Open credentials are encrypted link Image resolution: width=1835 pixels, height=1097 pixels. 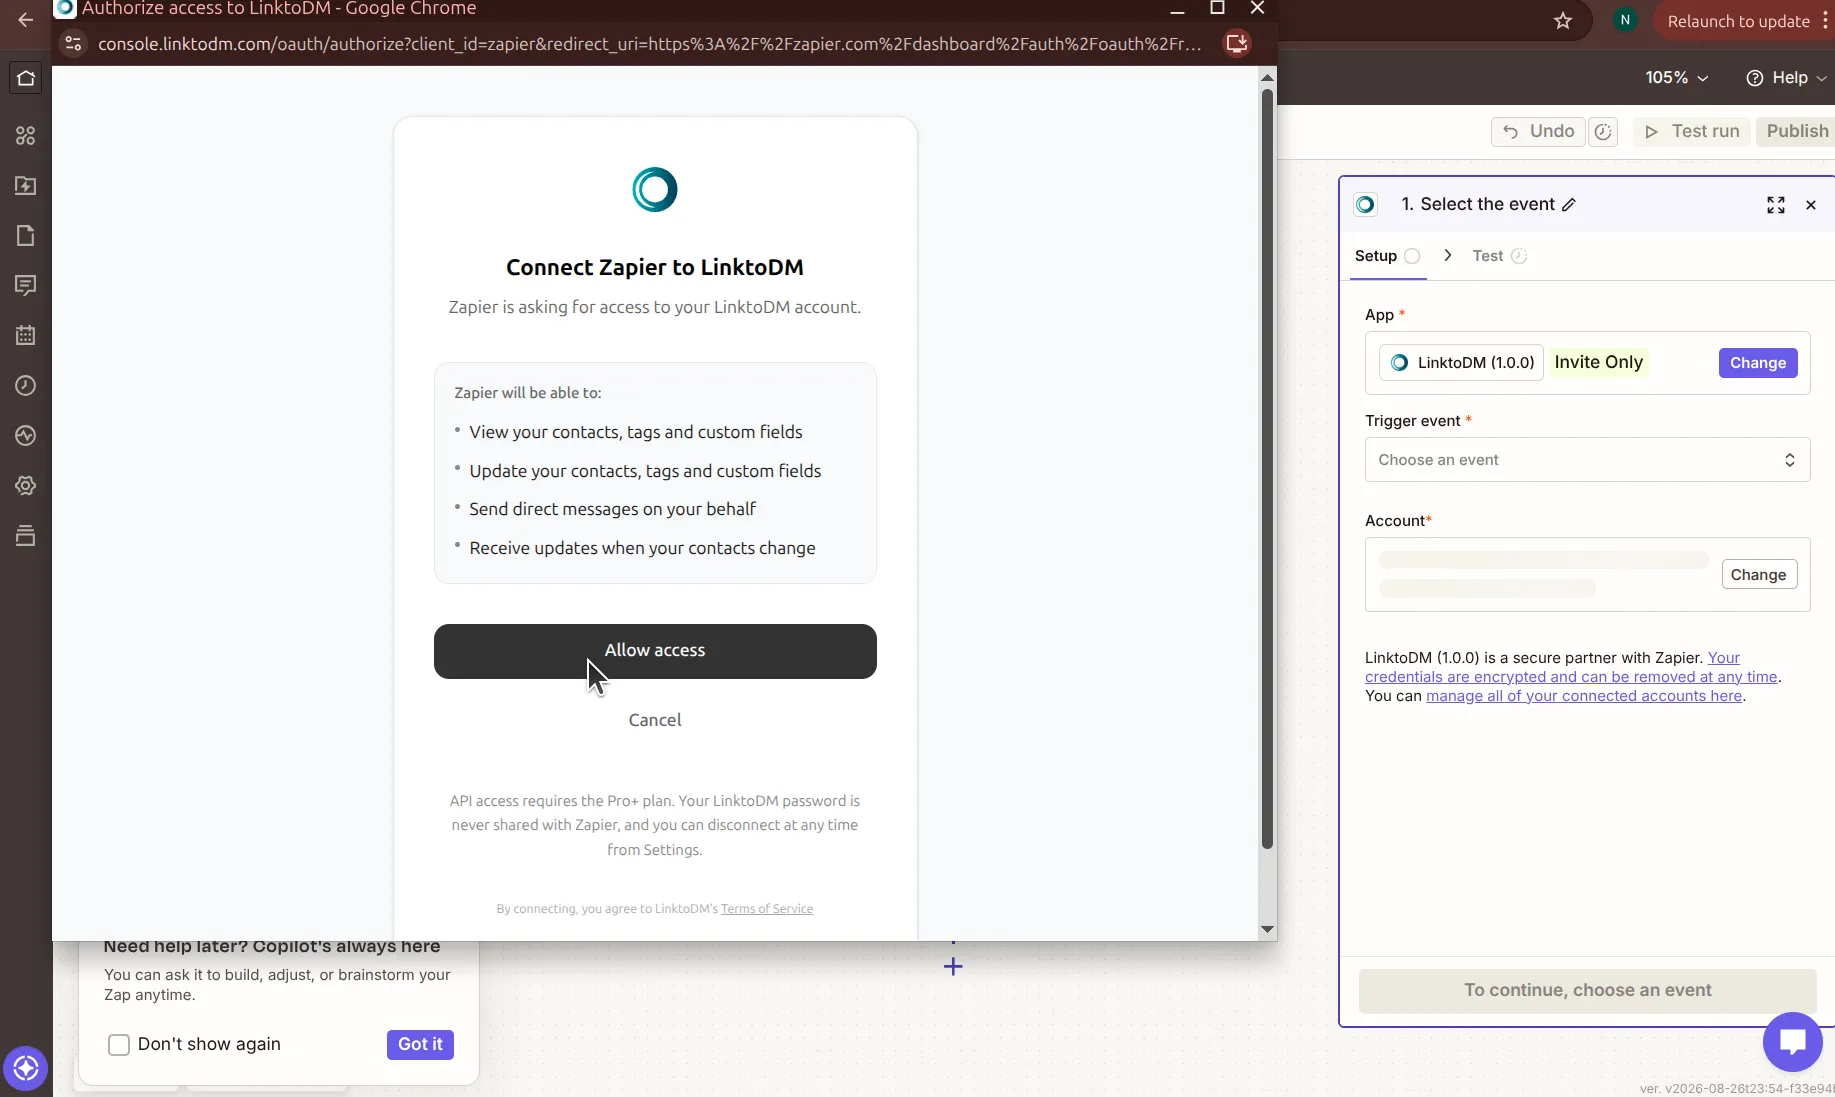click(1571, 677)
